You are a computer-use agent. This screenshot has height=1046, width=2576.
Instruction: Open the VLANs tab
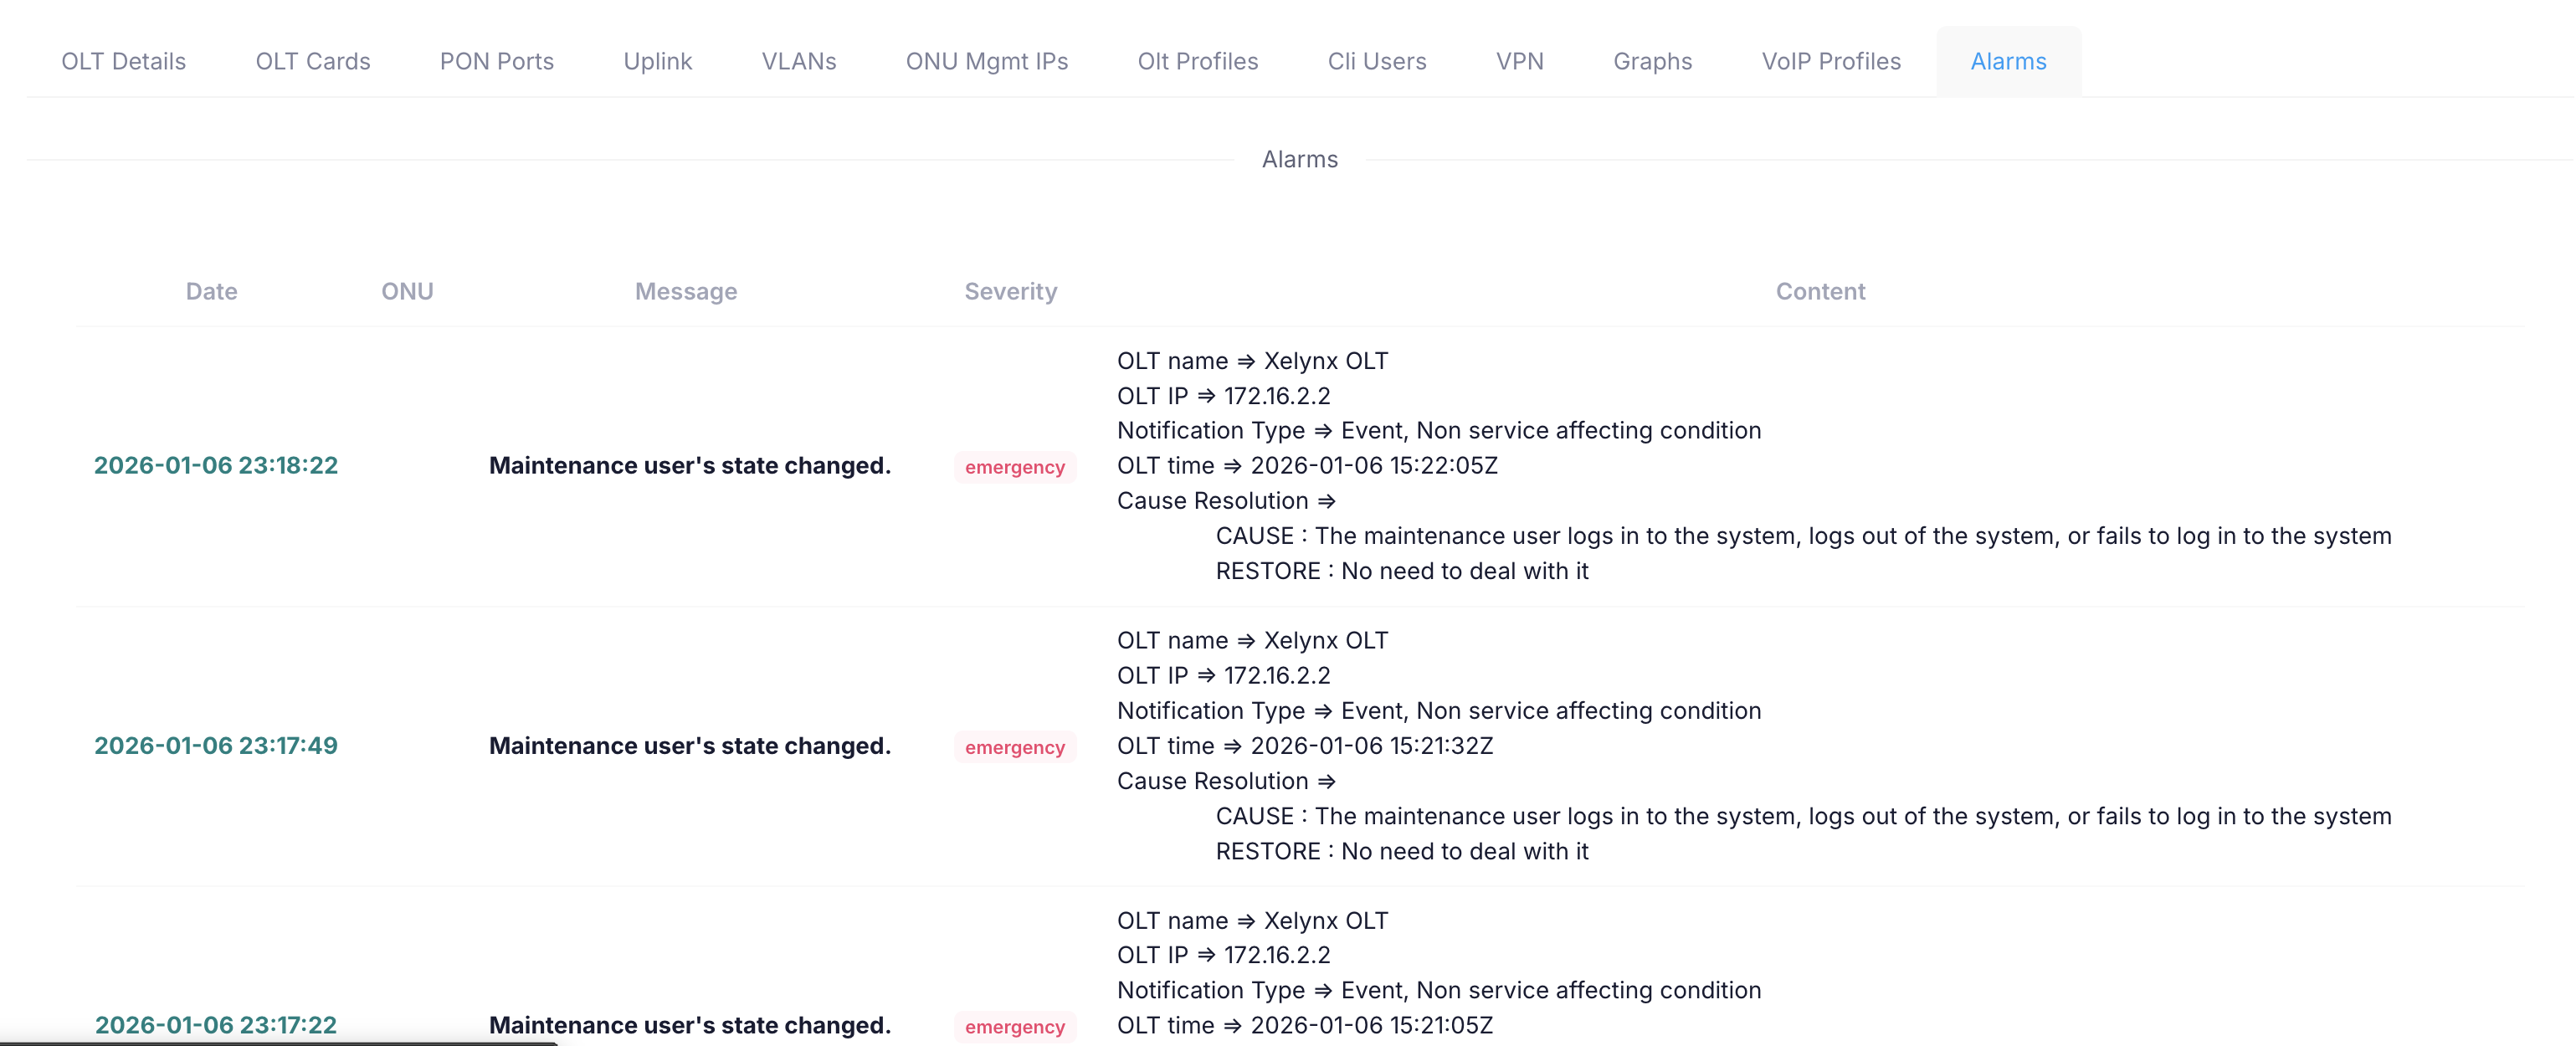[x=798, y=62]
